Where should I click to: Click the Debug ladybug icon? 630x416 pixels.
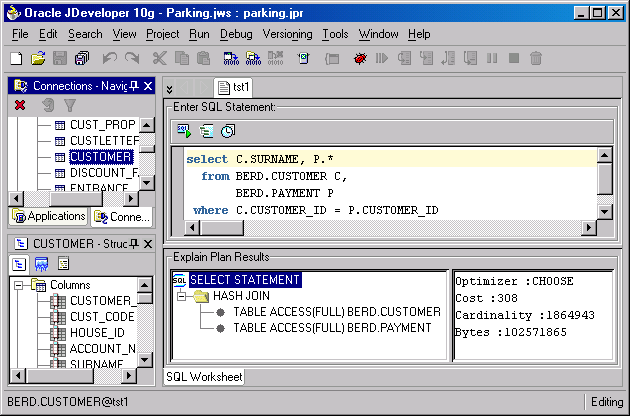coord(360,59)
